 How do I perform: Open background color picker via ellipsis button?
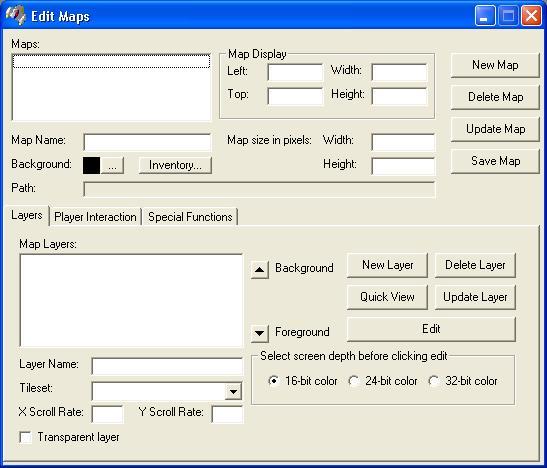(x=112, y=165)
